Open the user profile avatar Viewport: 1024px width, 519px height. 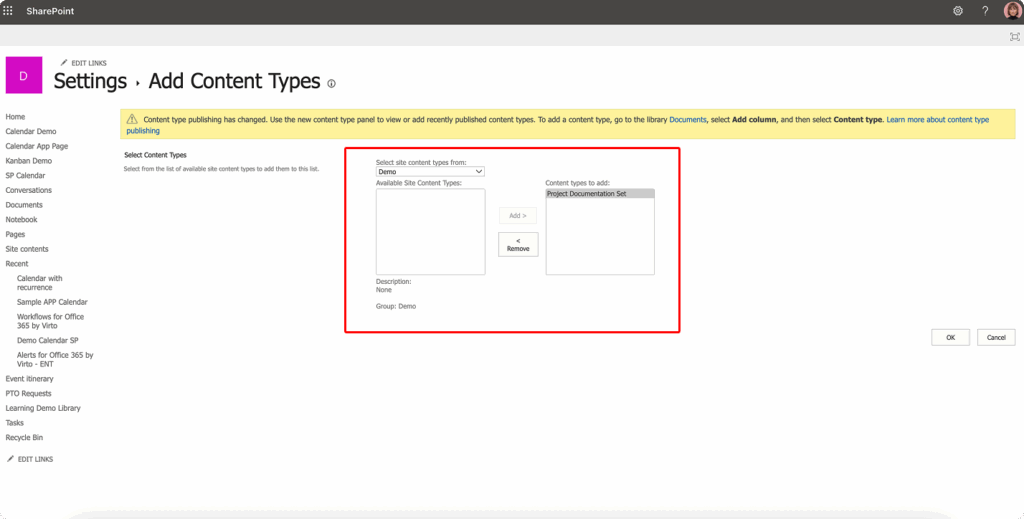pyautogui.click(x=1011, y=11)
